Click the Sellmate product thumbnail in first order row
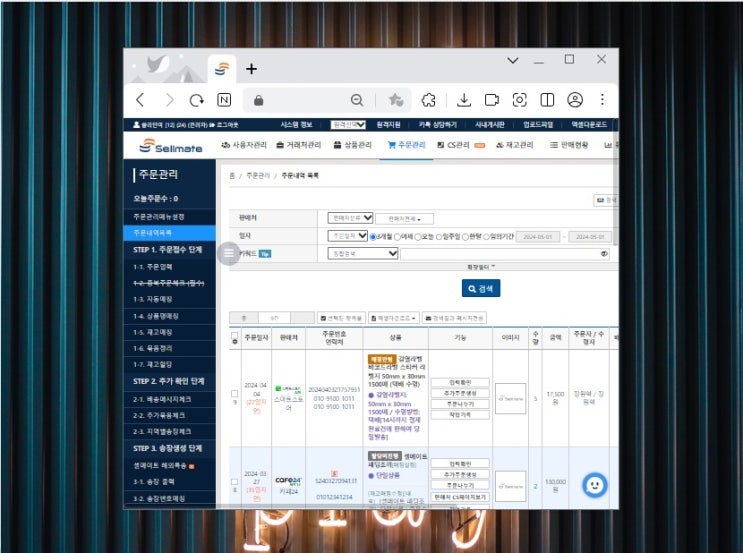The image size is (743, 553). point(510,399)
